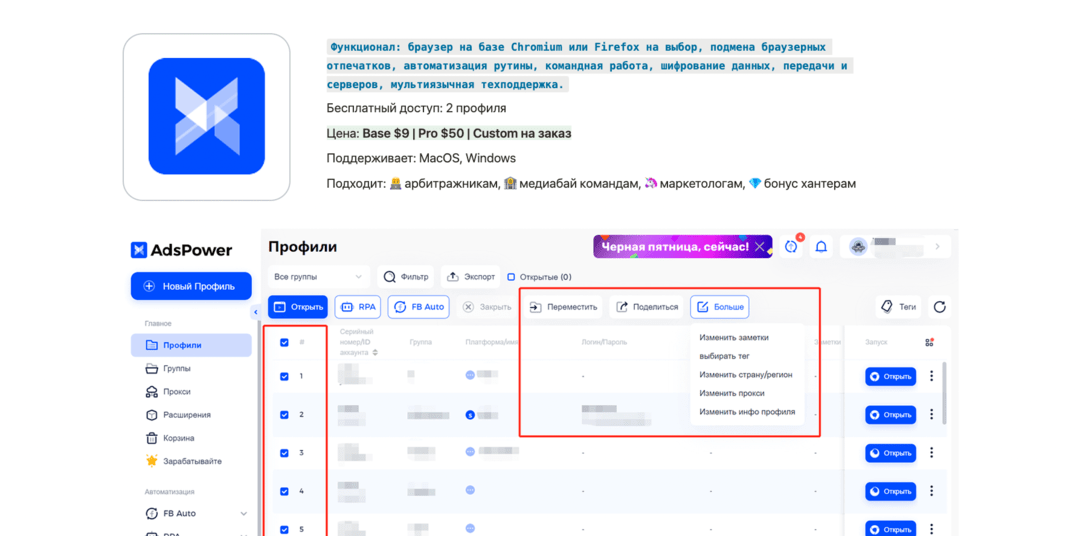Open the Расширения sidebar section
Screen dimensions: 1080x536
coord(179,415)
